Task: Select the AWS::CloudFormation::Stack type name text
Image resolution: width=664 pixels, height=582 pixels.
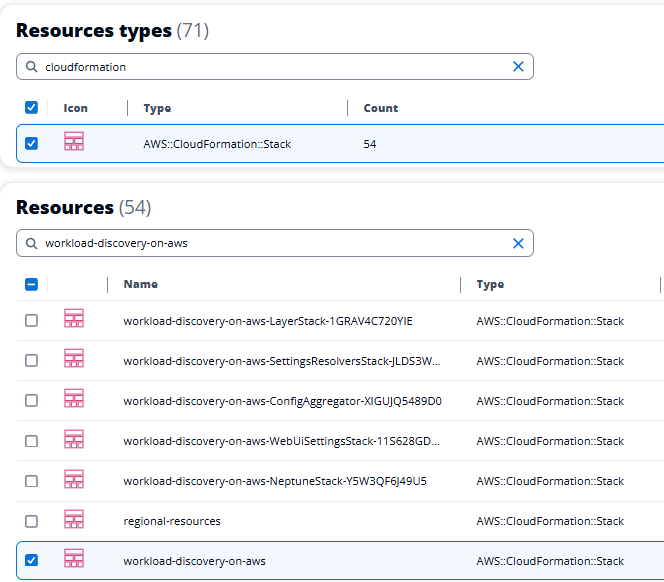Action: (217, 144)
